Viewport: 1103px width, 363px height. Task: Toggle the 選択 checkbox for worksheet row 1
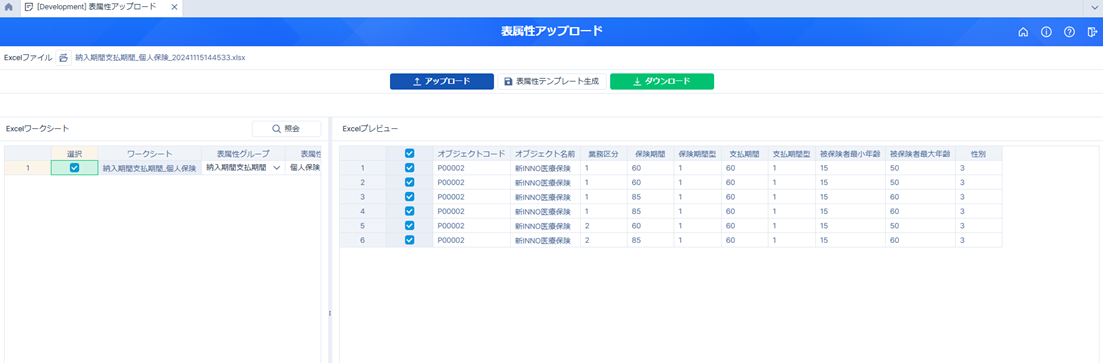tap(75, 167)
